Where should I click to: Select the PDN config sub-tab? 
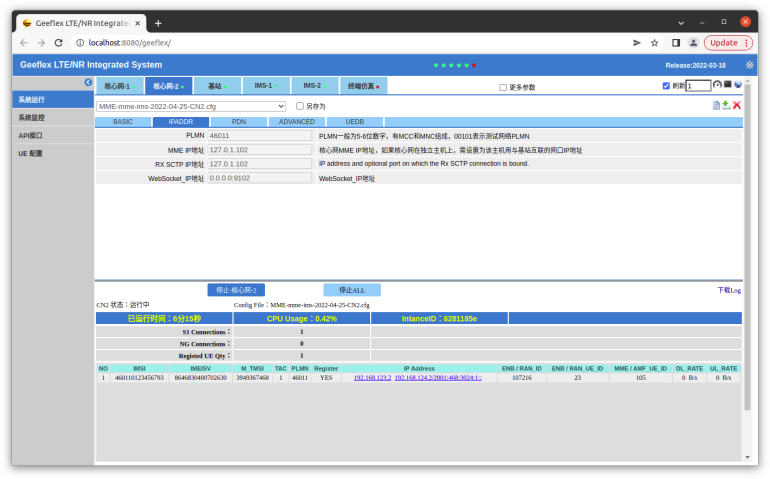pos(239,122)
